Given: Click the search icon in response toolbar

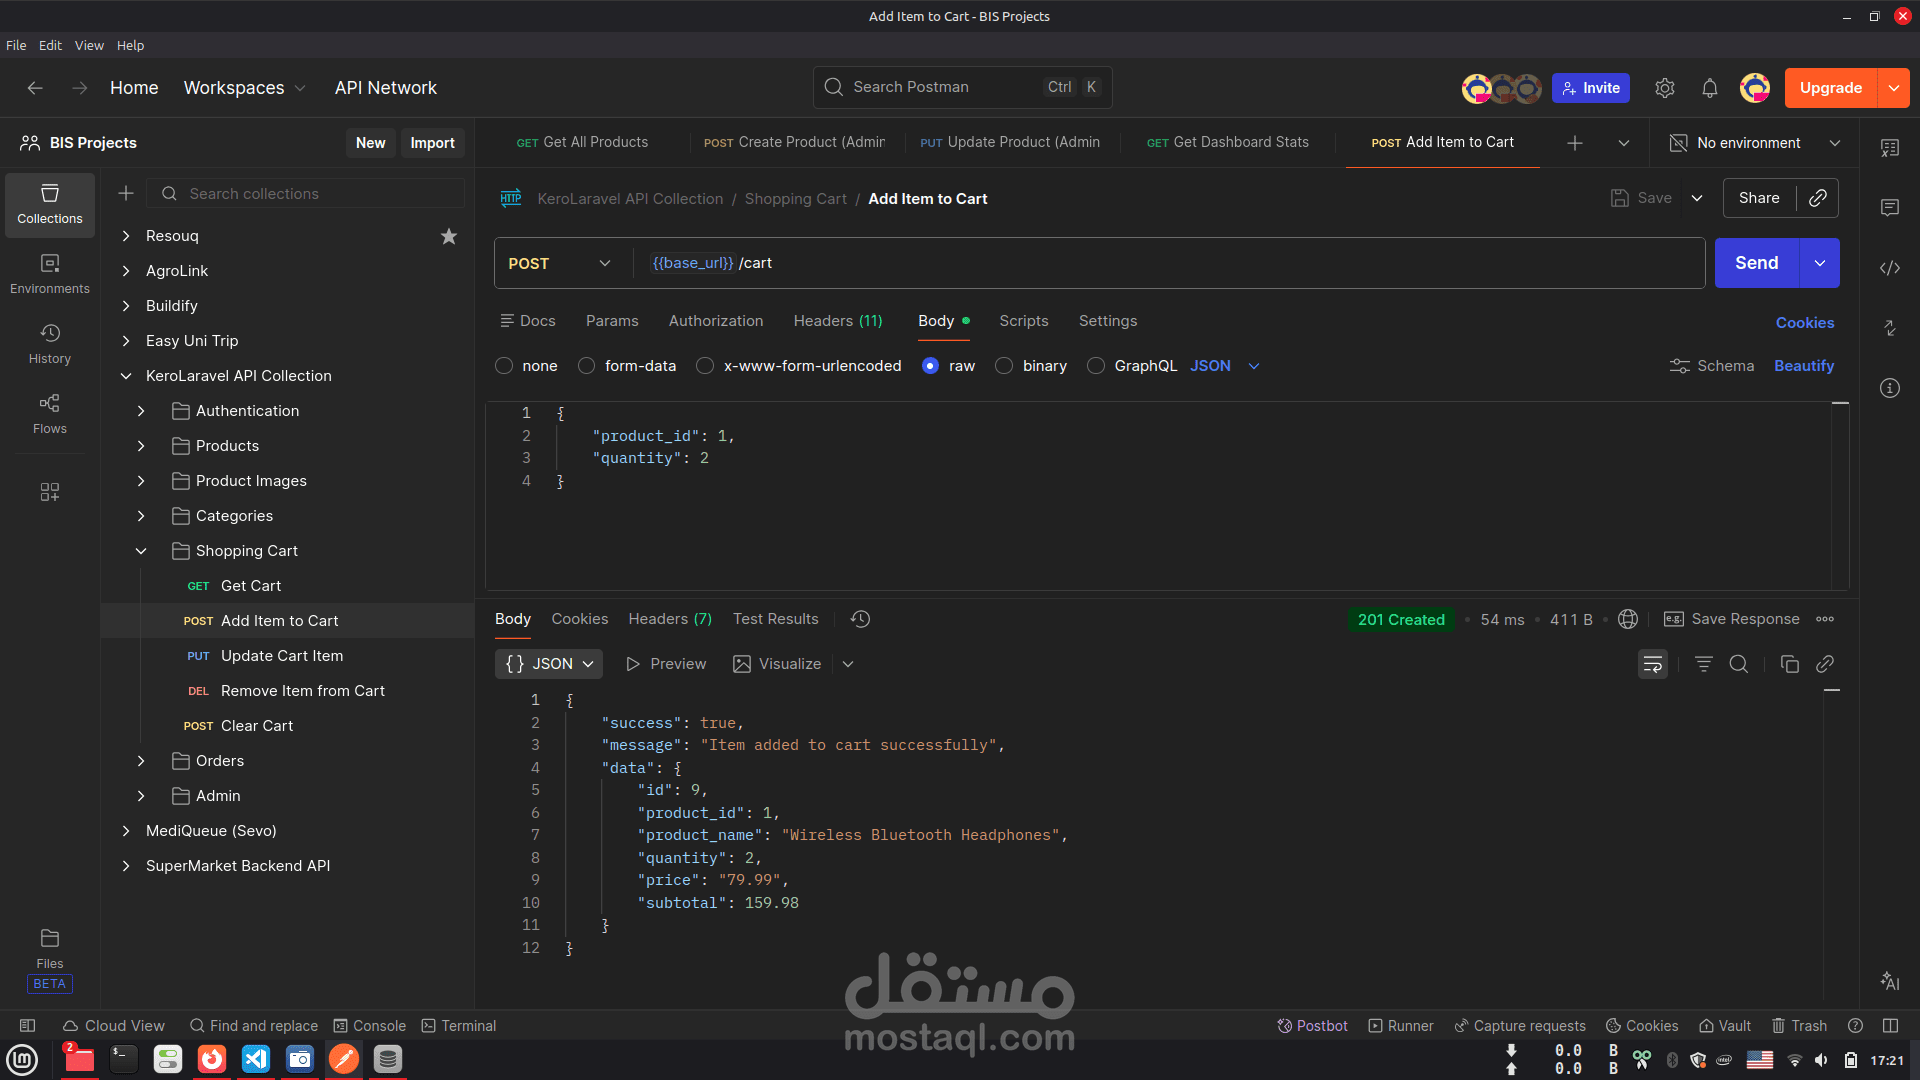Looking at the screenshot, I should click(x=1738, y=664).
